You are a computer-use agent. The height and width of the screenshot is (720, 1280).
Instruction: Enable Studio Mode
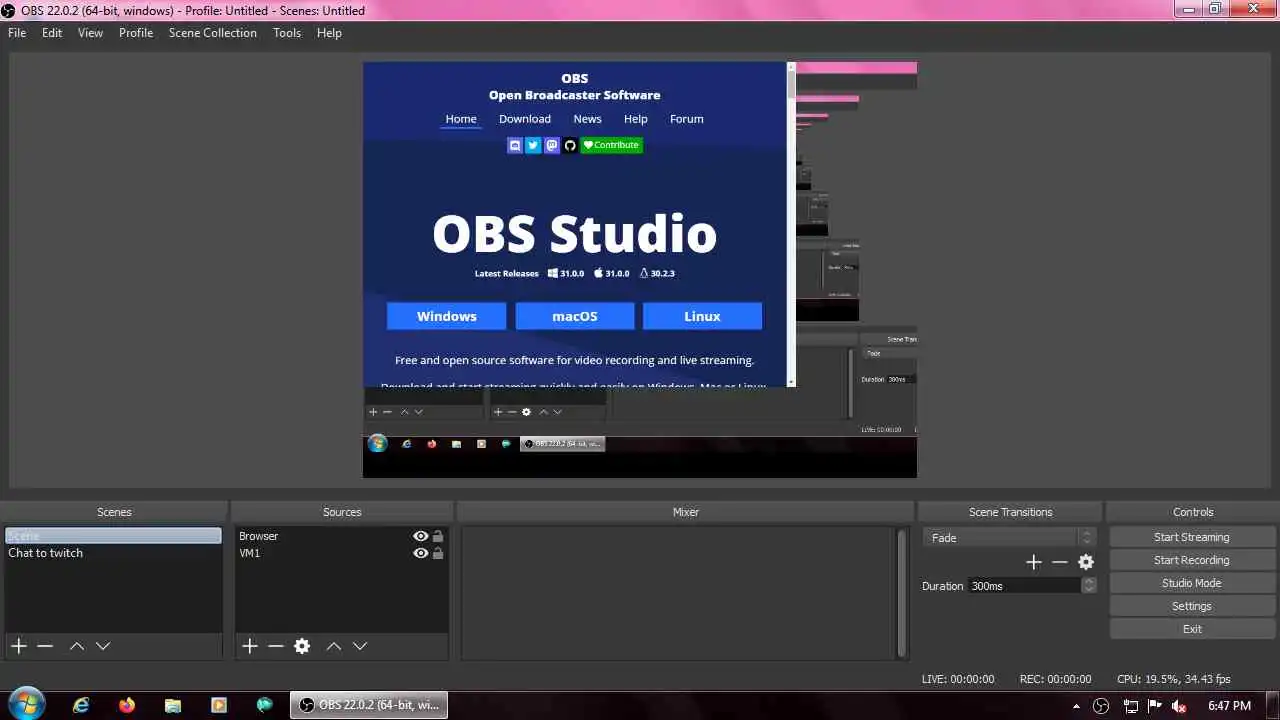[1191, 583]
